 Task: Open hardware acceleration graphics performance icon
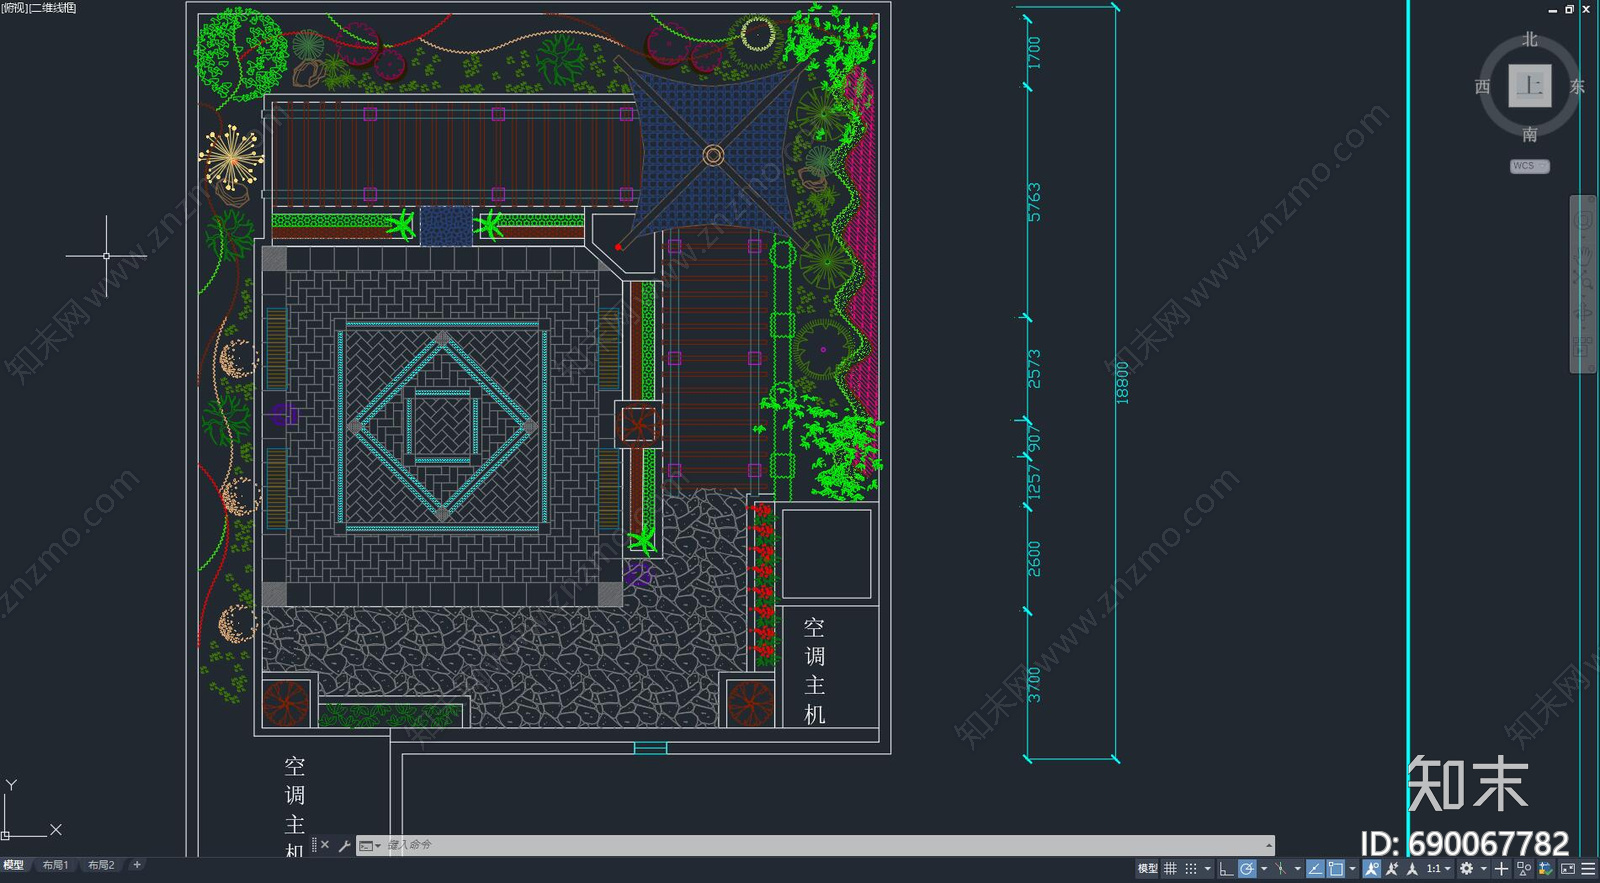point(1545,868)
